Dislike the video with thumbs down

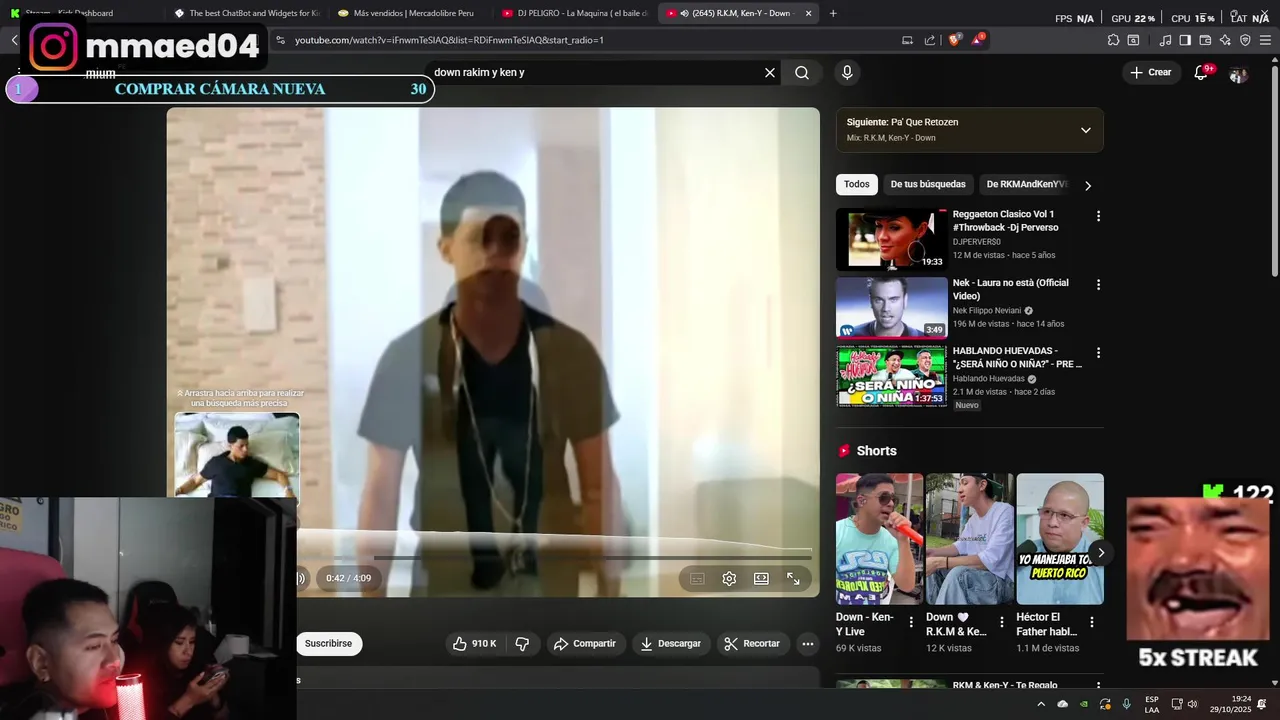pyautogui.click(x=522, y=644)
